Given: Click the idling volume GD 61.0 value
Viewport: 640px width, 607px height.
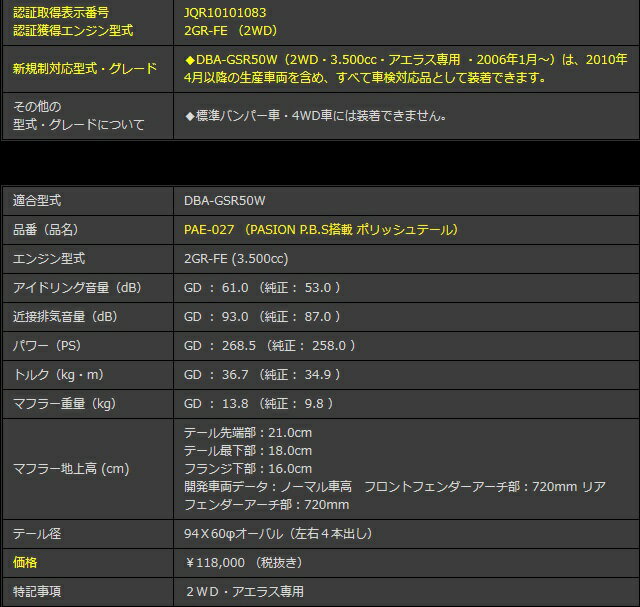Looking at the screenshot, I should pyautogui.click(x=263, y=287).
